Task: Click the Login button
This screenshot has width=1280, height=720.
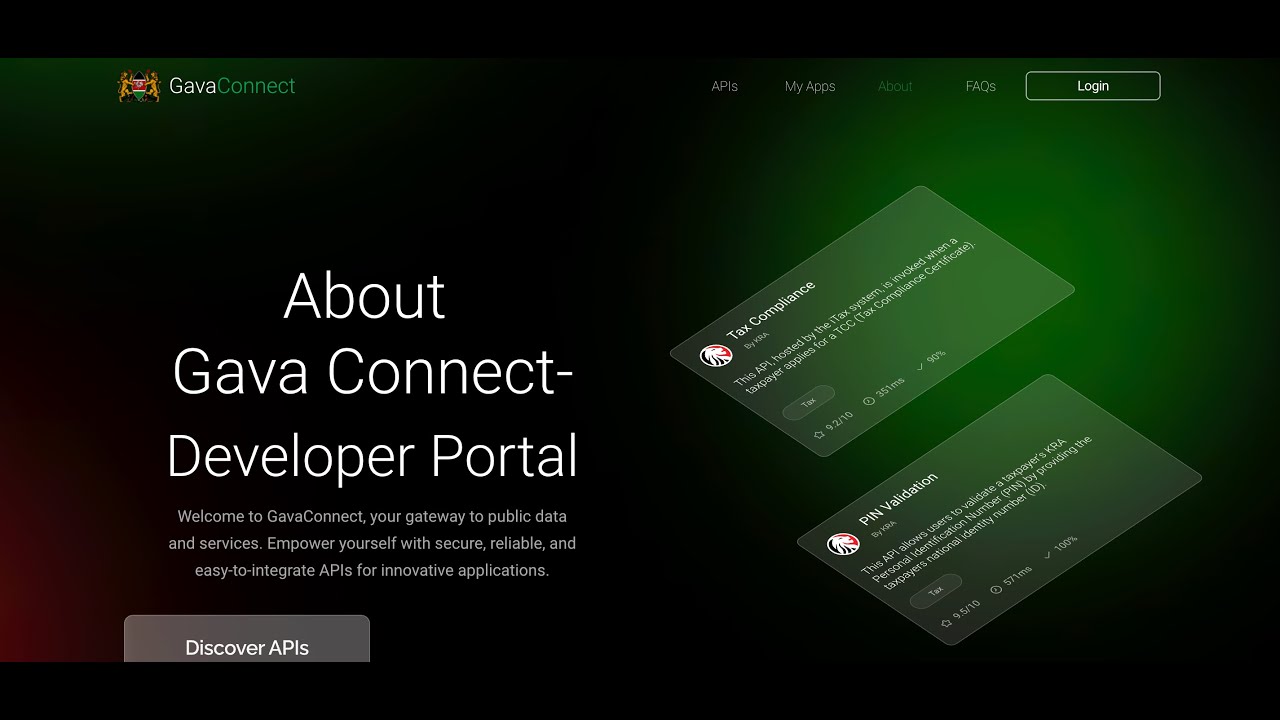Action: [1093, 86]
